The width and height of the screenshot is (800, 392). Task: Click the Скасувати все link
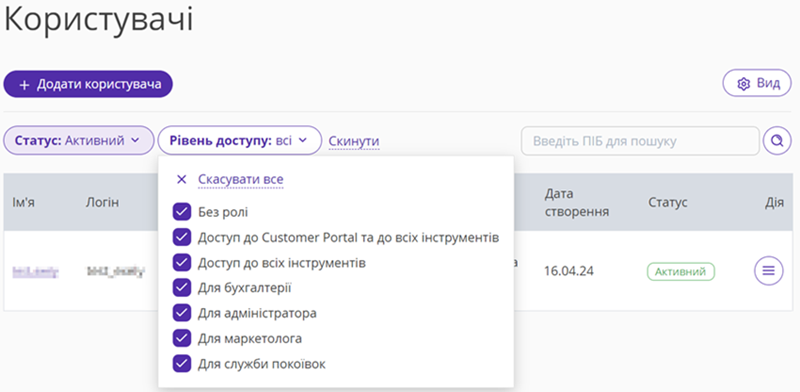pyautogui.click(x=241, y=180)
